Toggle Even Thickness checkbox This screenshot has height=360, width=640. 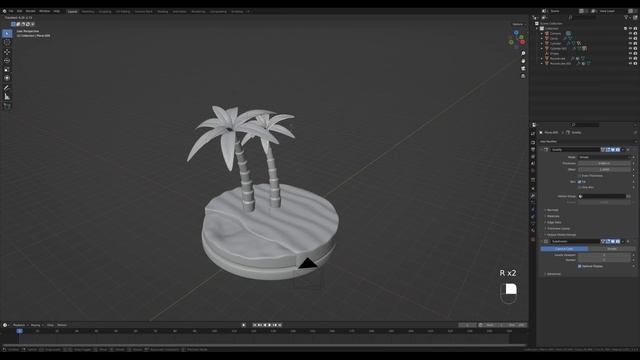579,176
